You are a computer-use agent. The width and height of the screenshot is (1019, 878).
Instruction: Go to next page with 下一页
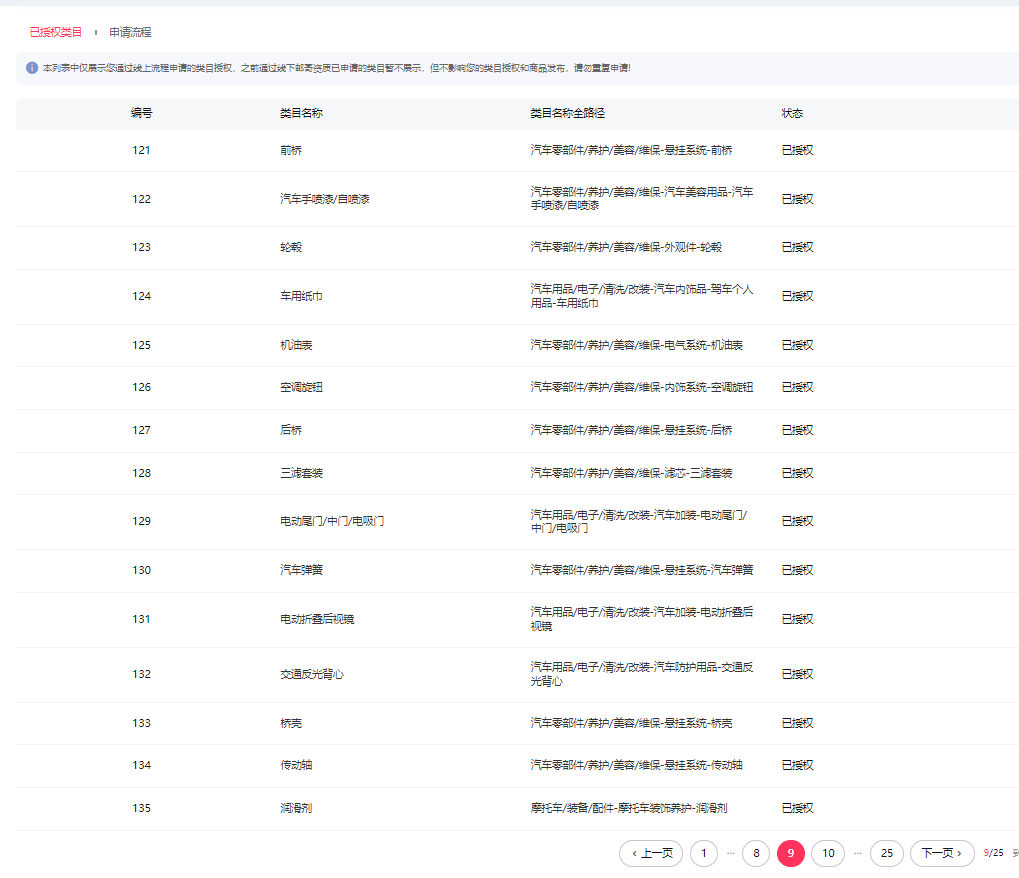[x=942, y=853]
